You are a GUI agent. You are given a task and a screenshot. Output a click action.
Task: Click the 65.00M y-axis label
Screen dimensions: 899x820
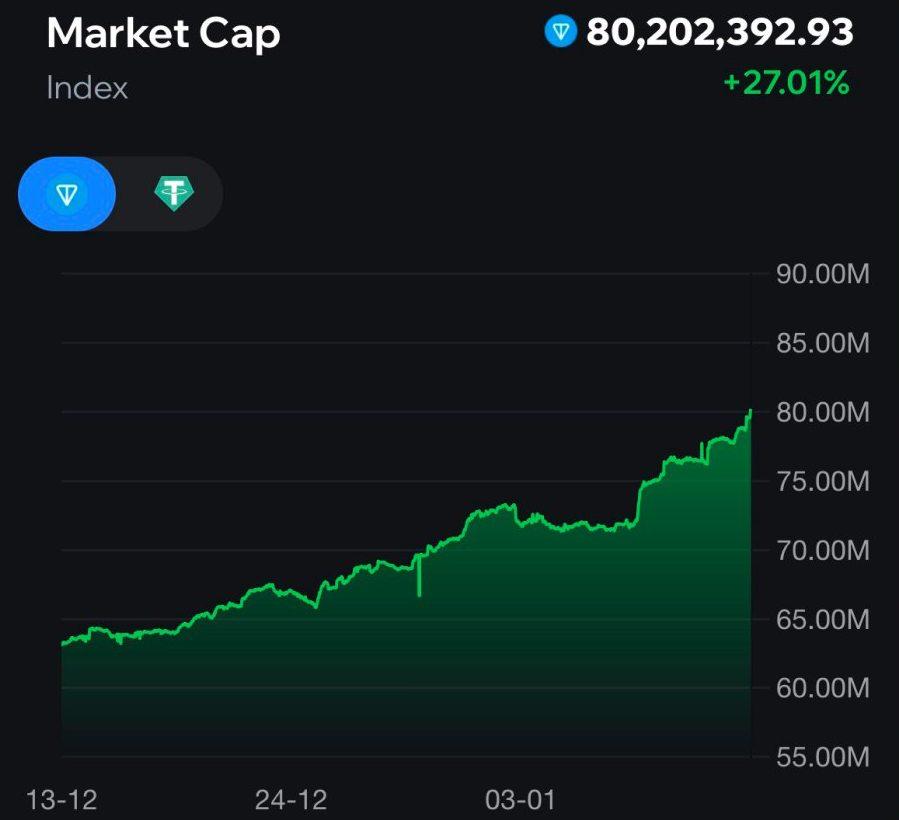pyautogui.click(x=823, y=619)
